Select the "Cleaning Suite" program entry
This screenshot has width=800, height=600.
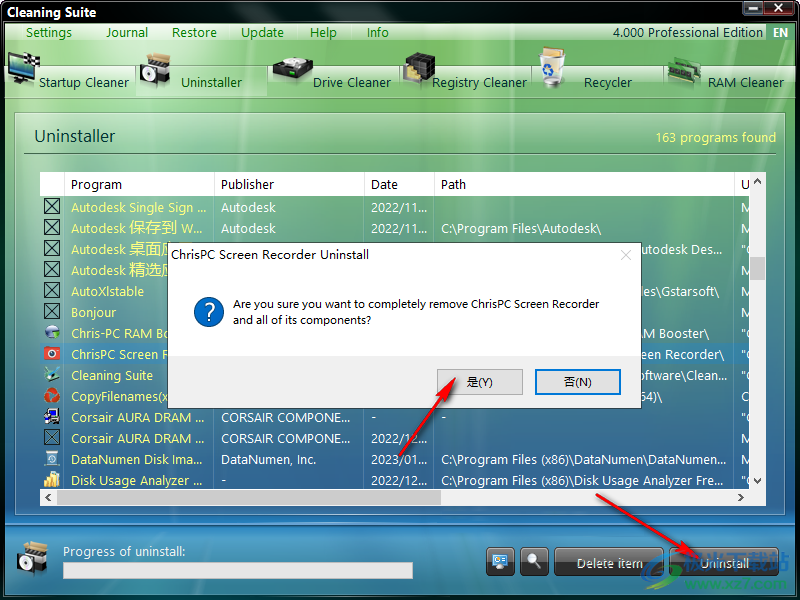click(112, 376)
